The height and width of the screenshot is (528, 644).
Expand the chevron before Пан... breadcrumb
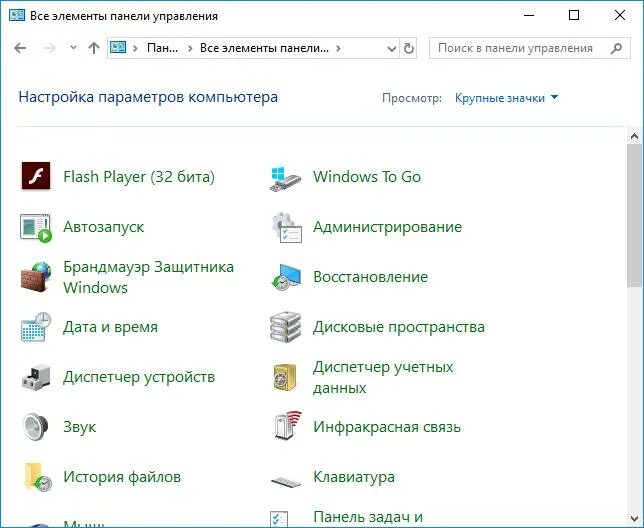coord(135,48)
